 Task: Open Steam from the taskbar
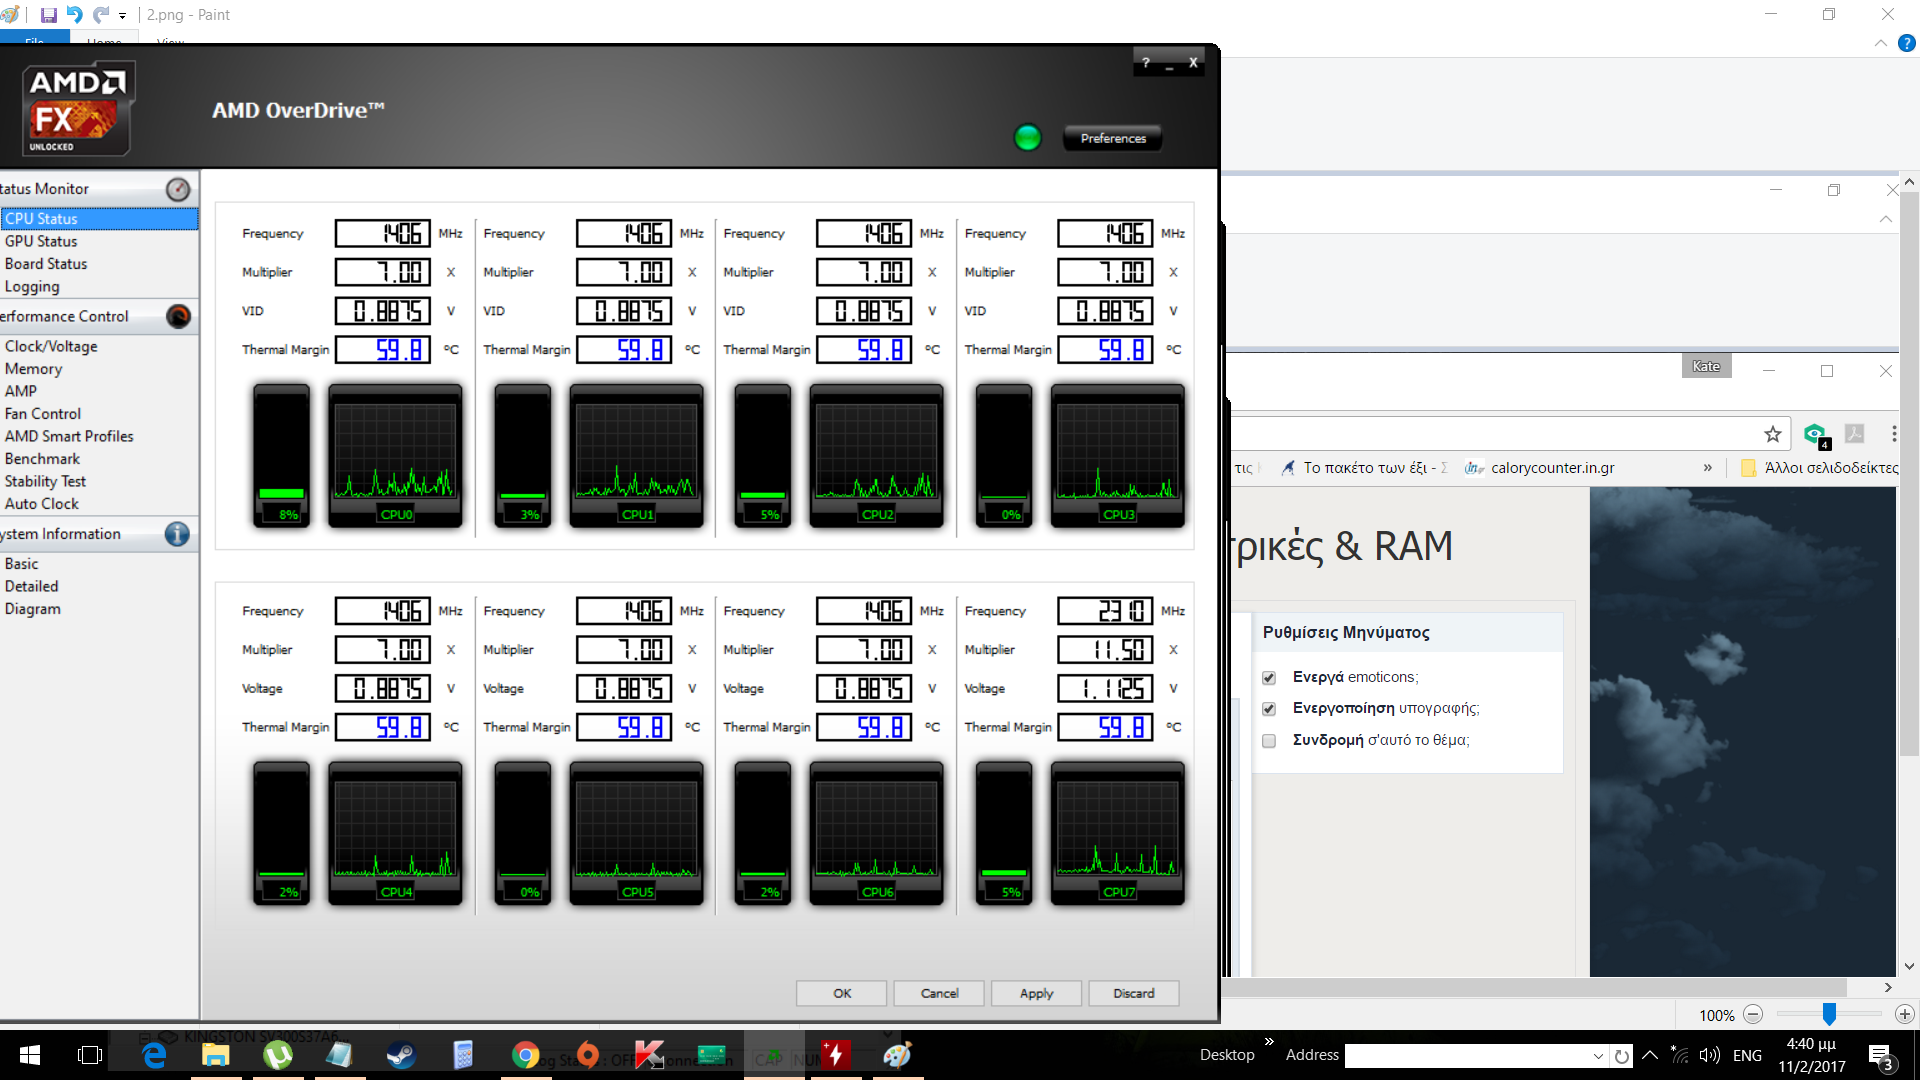[401, 1055]
